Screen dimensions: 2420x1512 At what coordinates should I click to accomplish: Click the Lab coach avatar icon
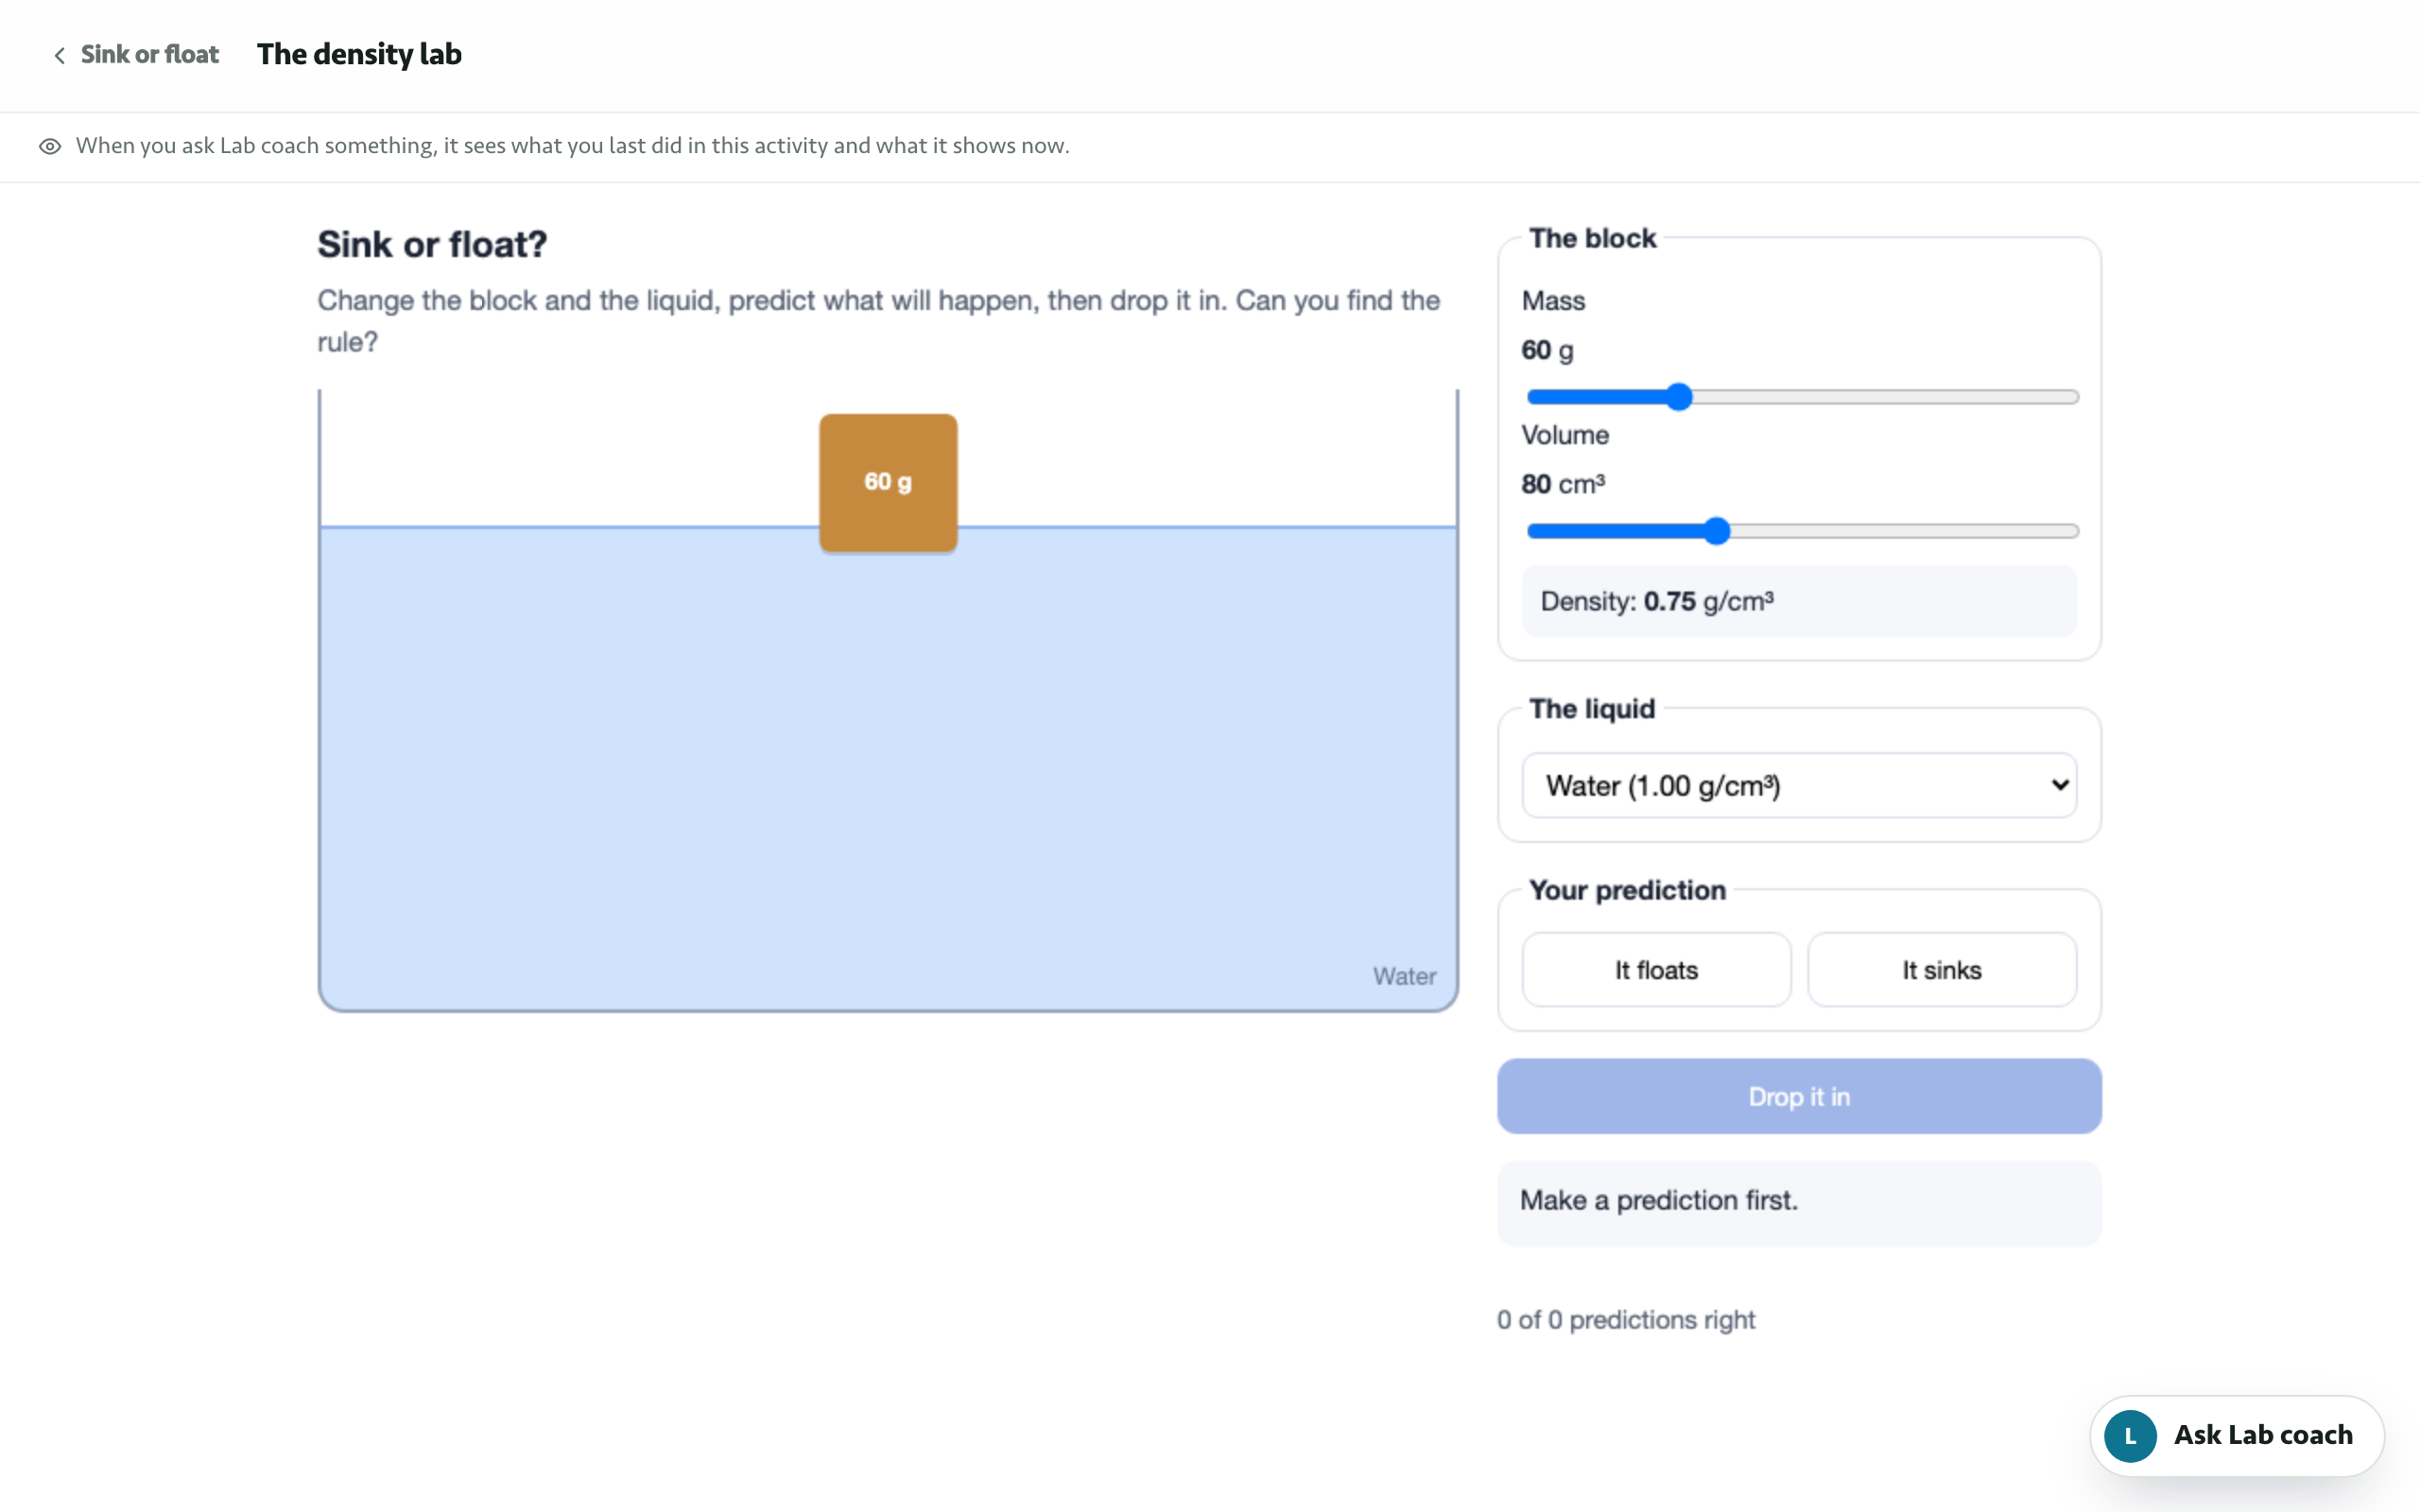pos(2130,1436)
